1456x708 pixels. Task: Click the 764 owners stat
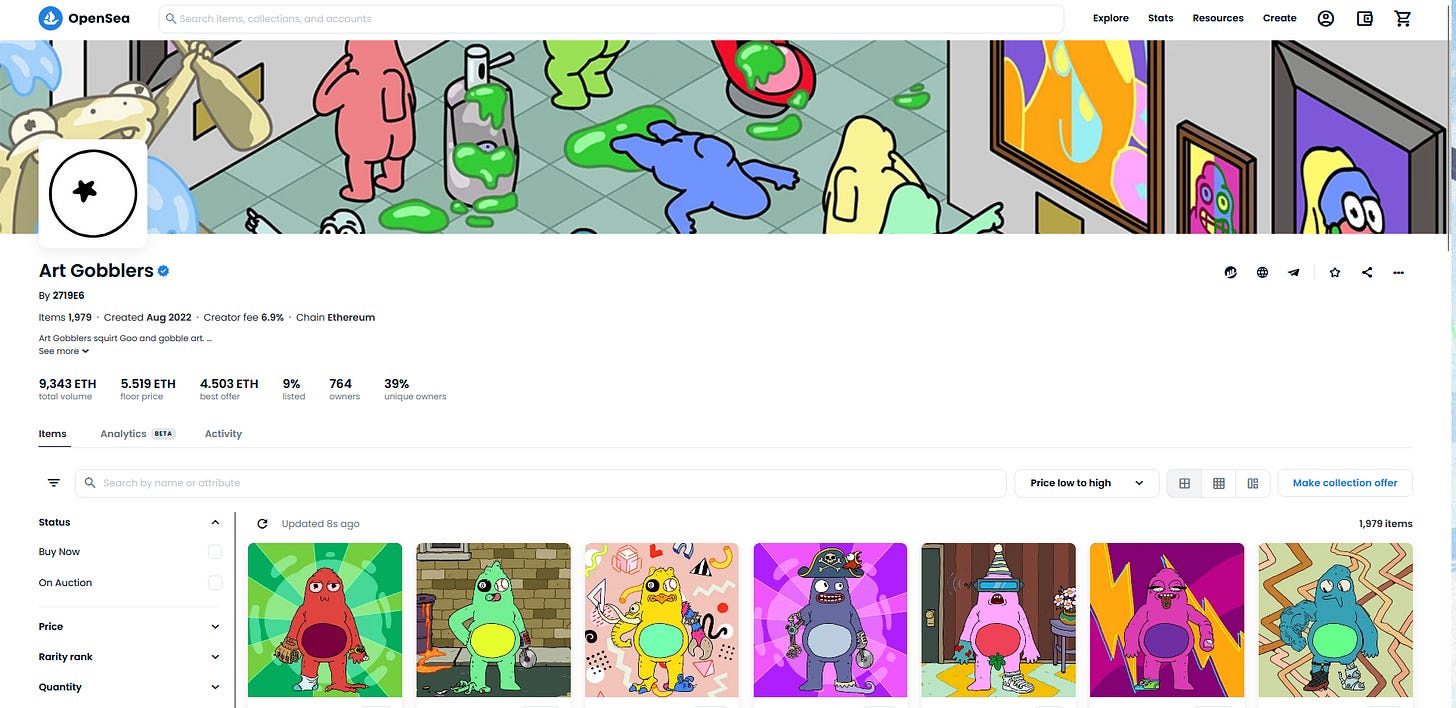click(x=344, y=389)
